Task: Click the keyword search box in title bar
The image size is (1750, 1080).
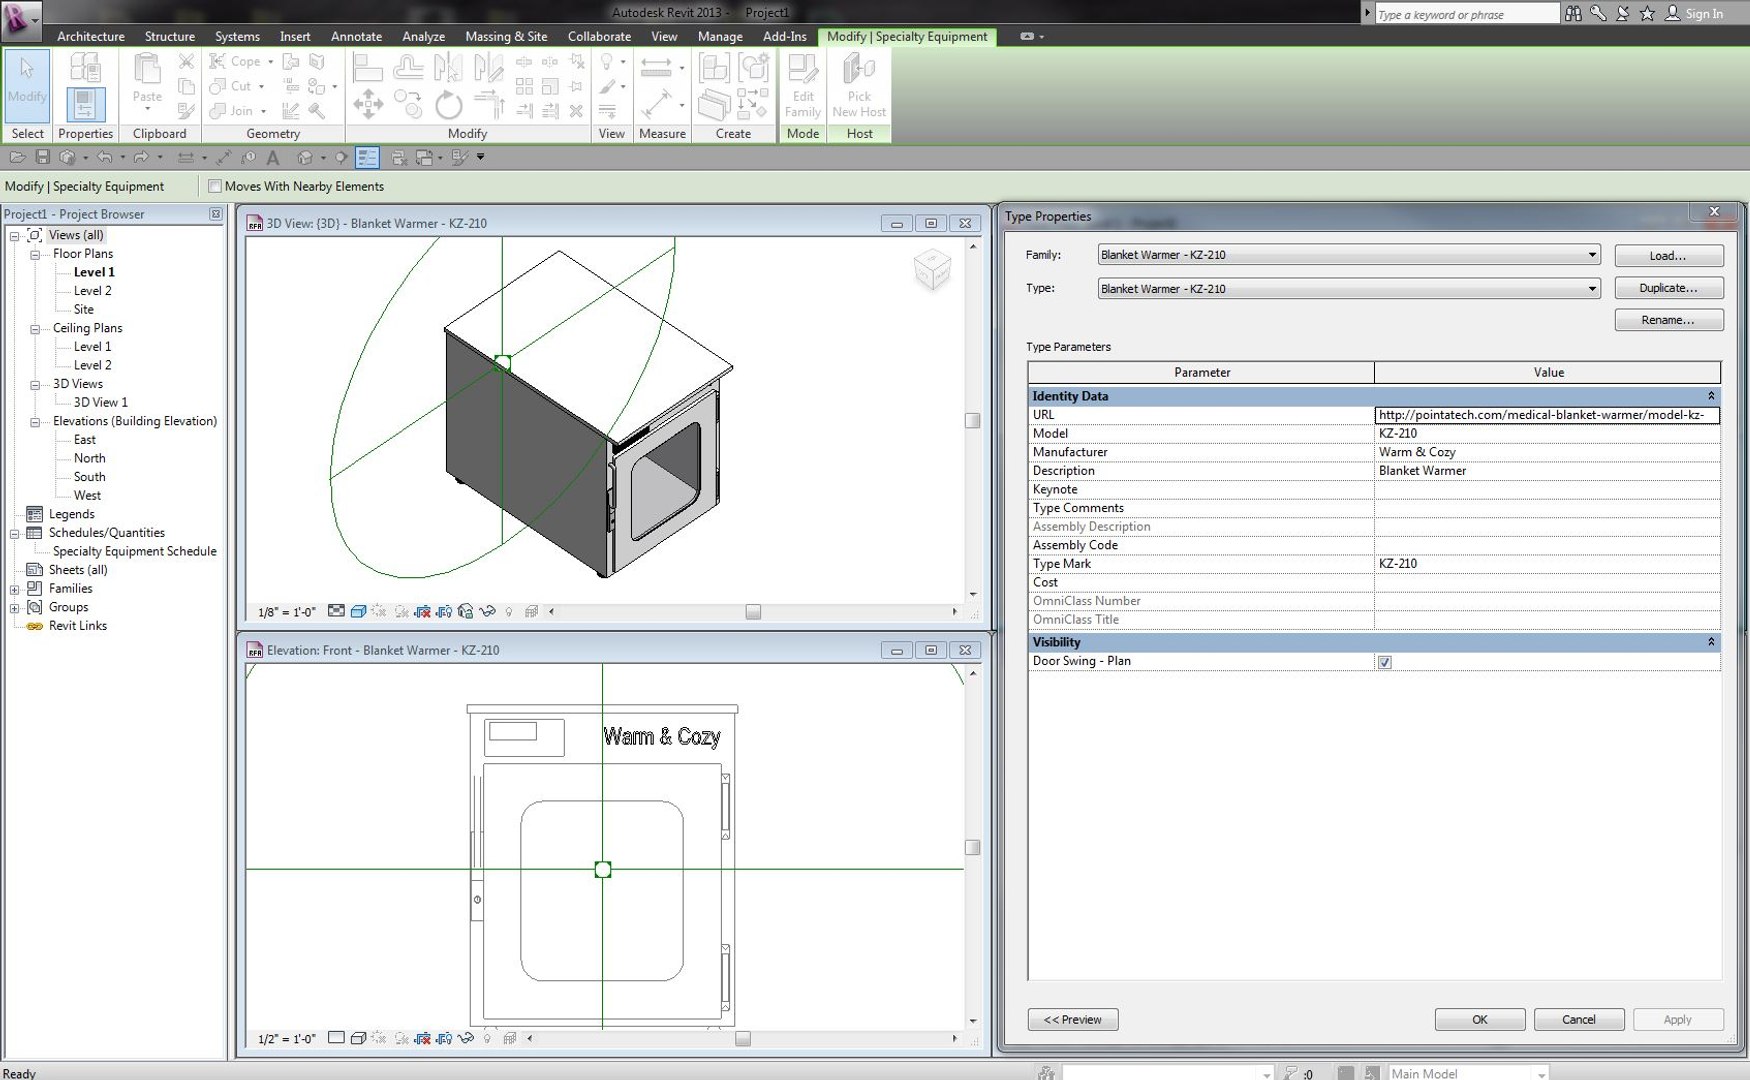Action: pos(1467,14)
